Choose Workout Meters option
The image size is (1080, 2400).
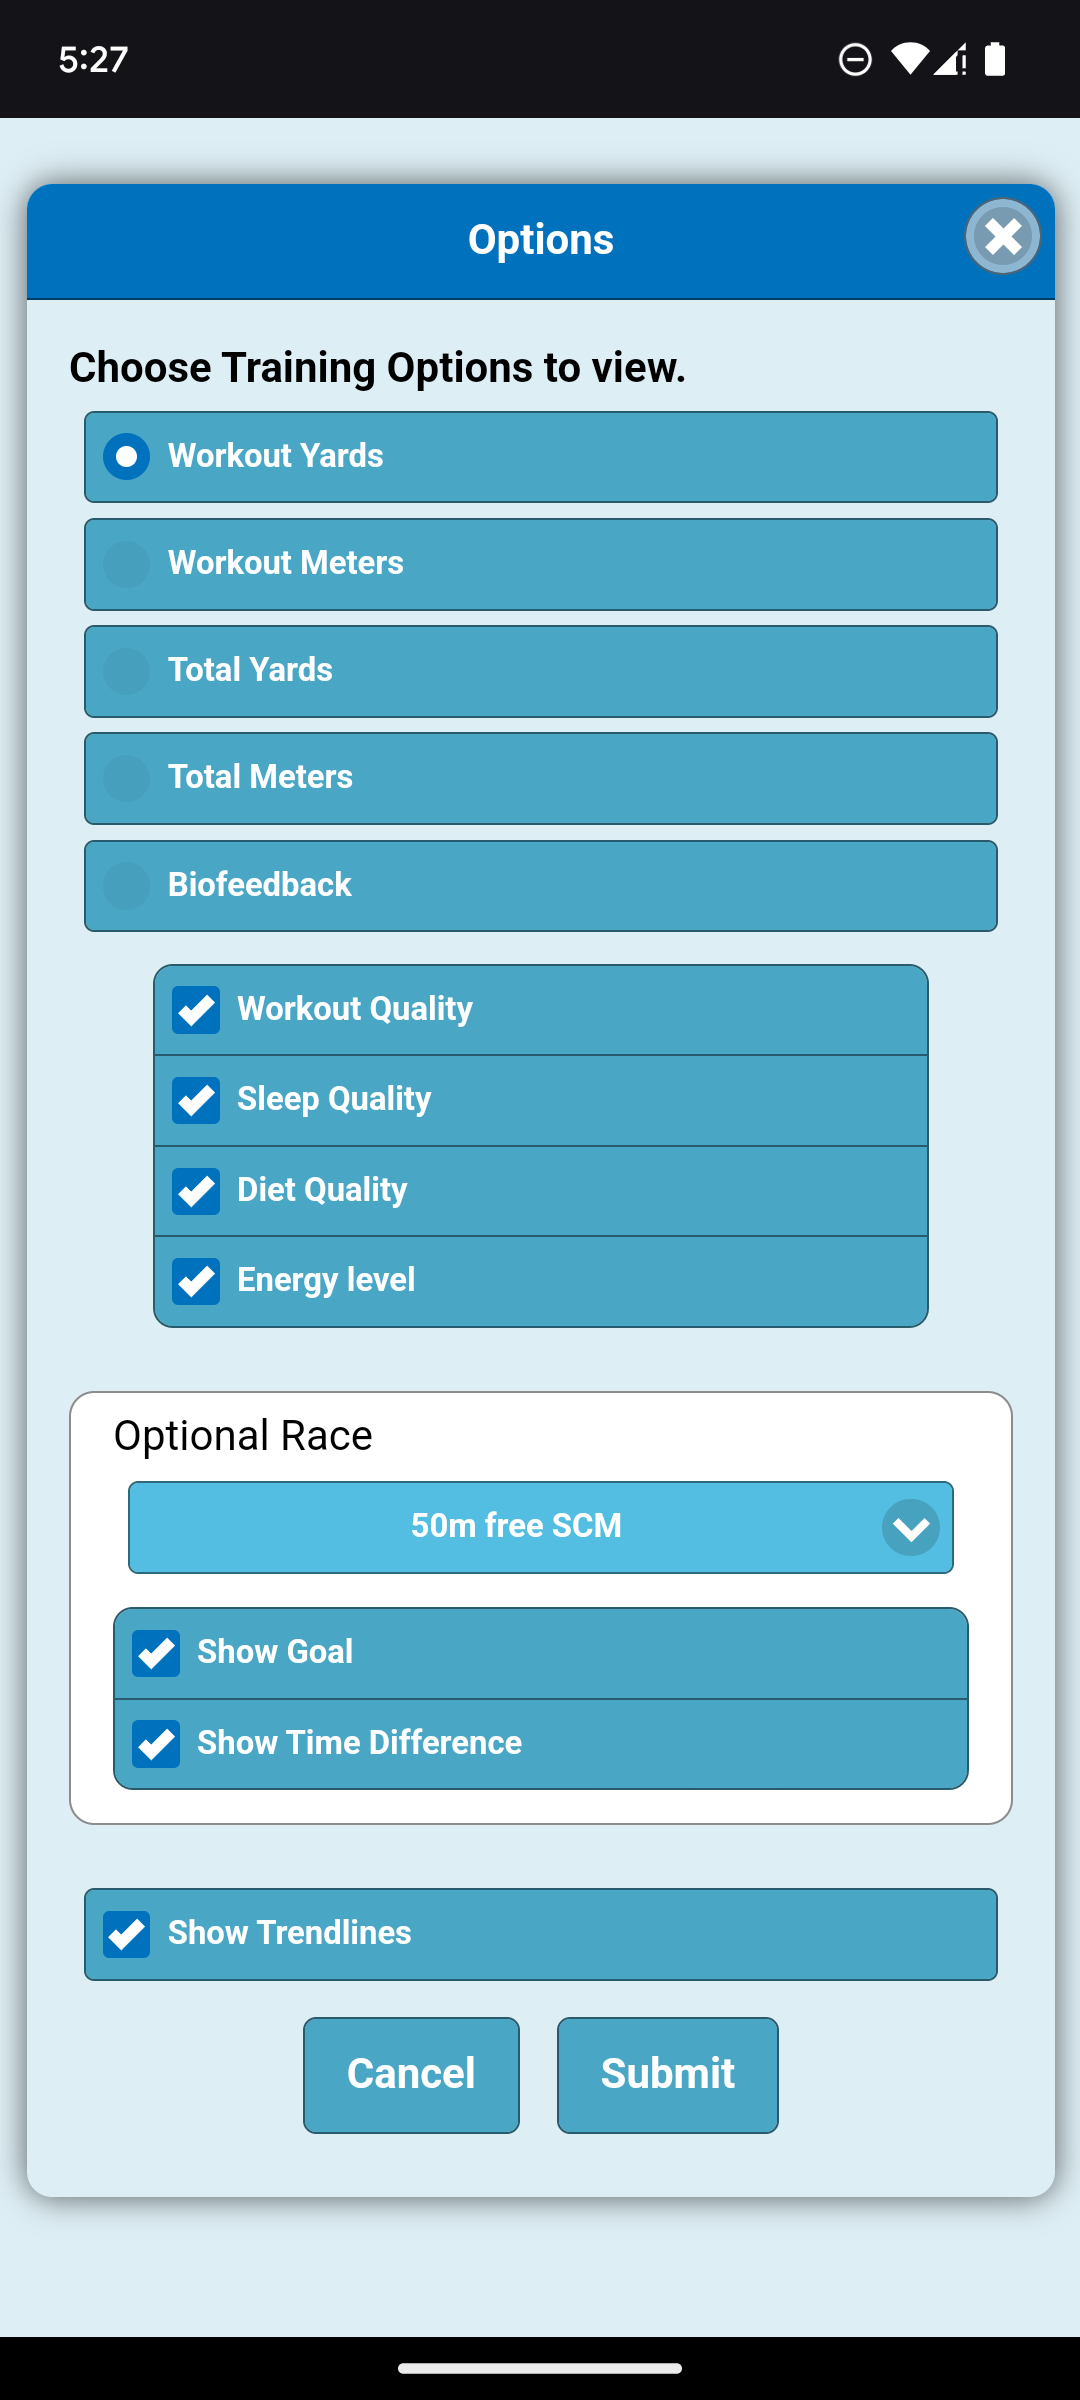127,564
